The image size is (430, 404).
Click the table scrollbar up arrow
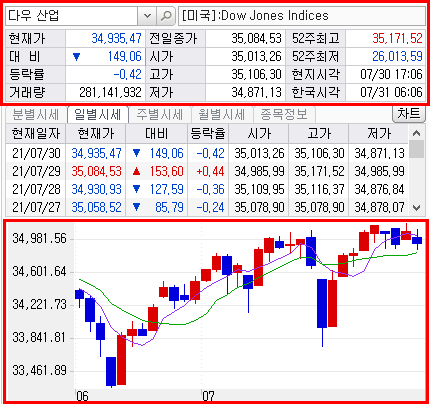pyautogui.click(x=416, y=133)
